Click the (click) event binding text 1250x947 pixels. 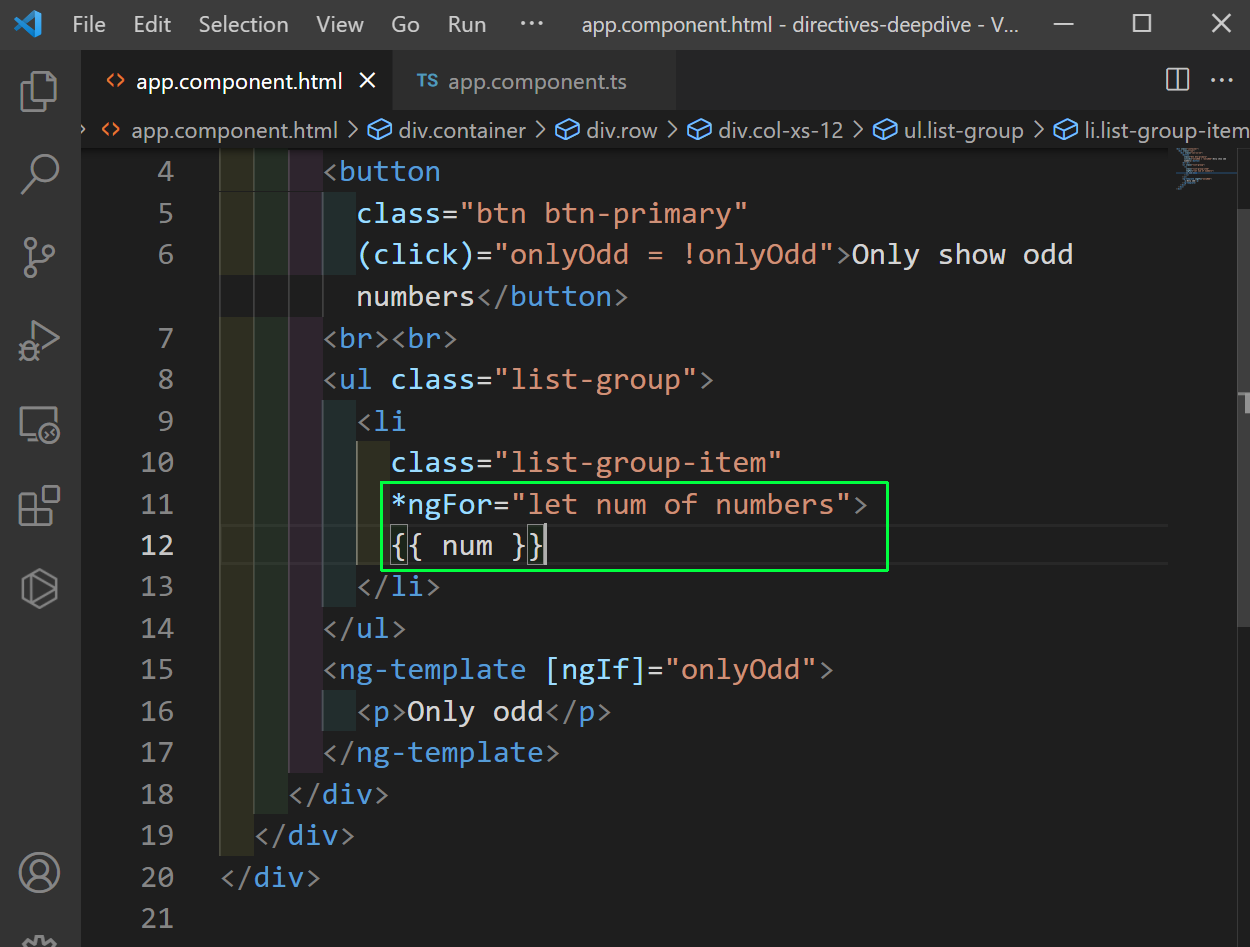(x=415, y=255)
